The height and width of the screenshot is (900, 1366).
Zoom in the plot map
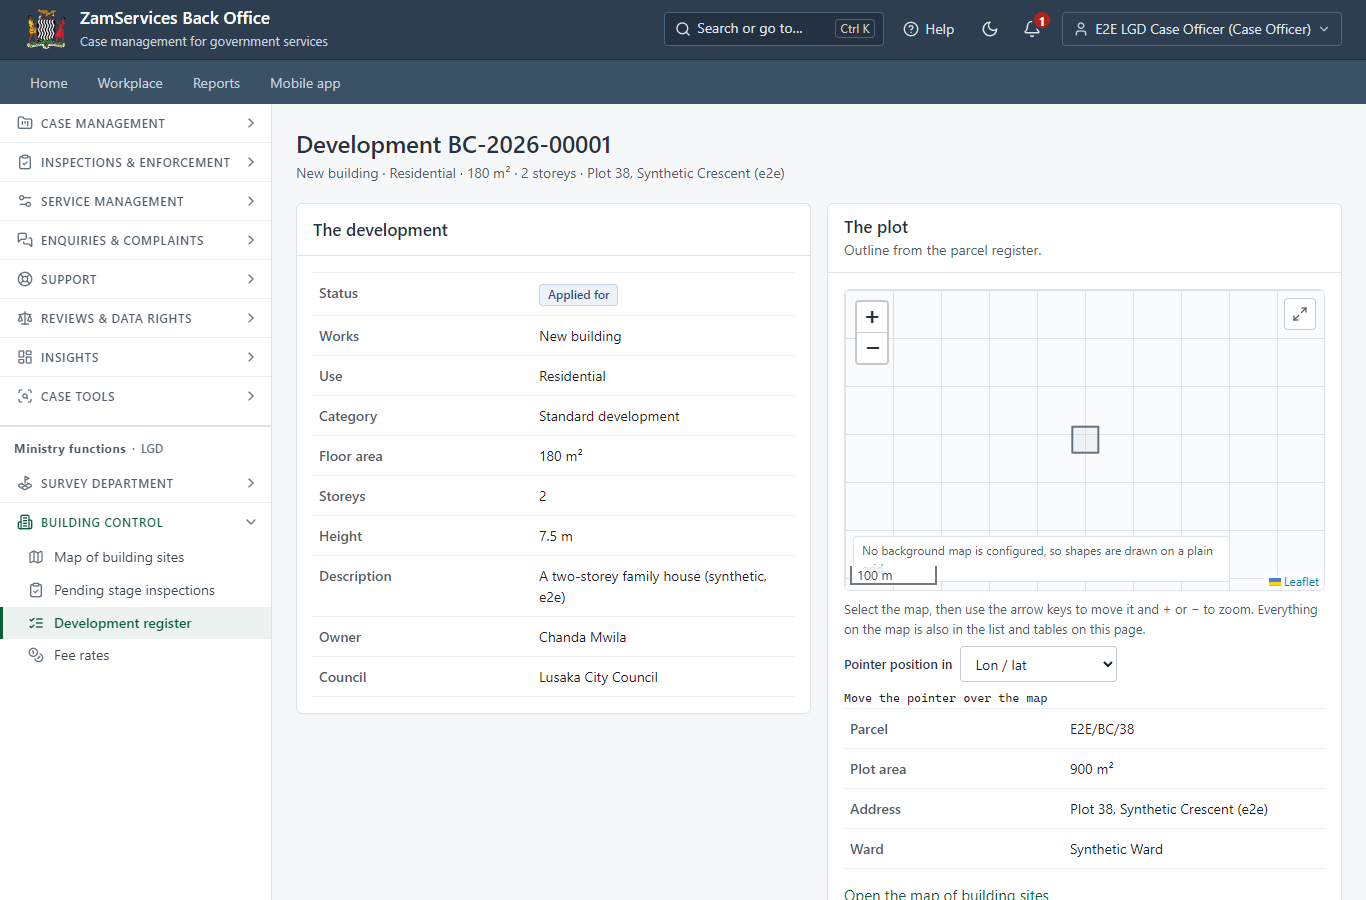[872, 317]
